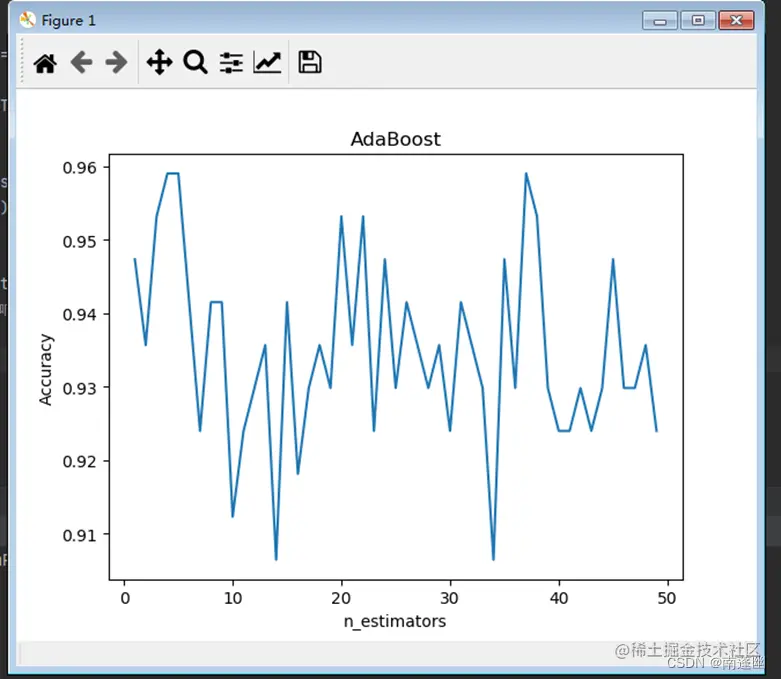Click the Figure 1 title bar text
This screenshot has width=781, height=679.
click(x=68, y=20)
